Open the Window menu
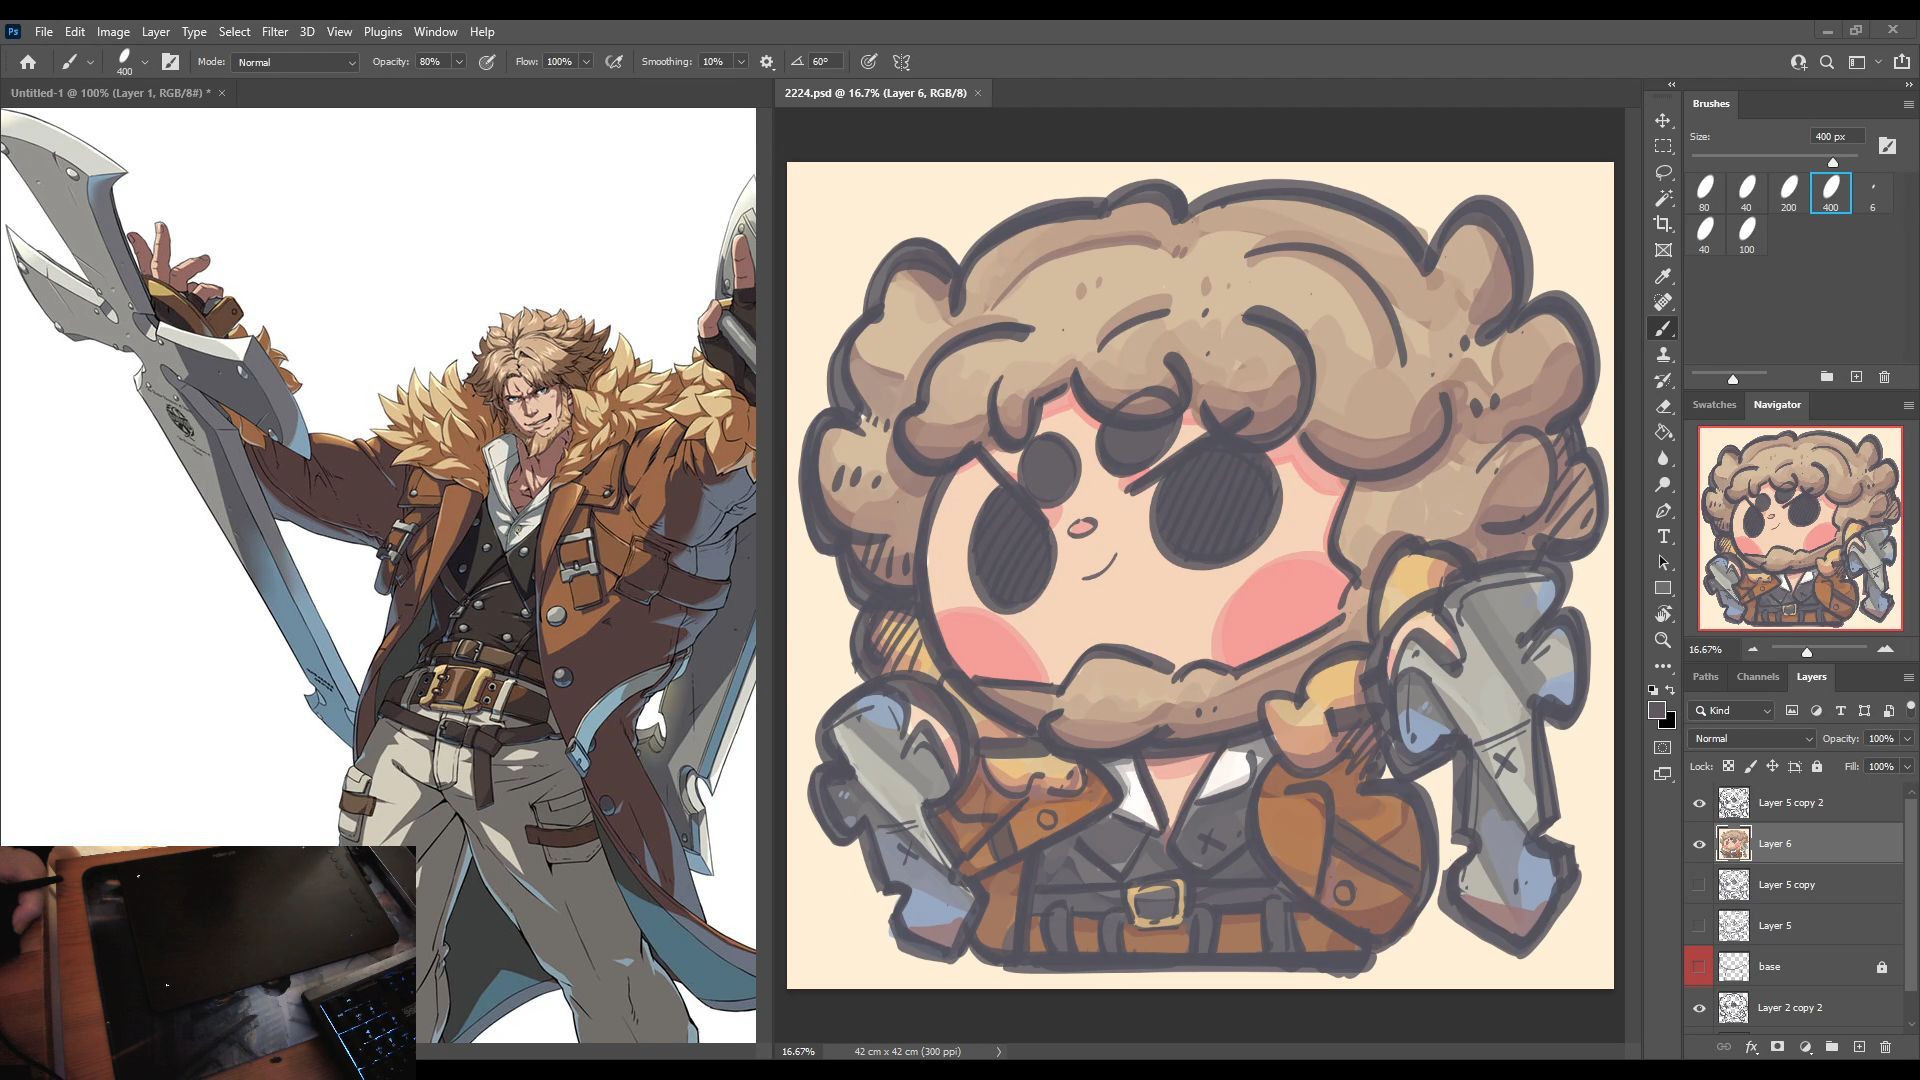1920x1080 pixels. tap(435, 32)
